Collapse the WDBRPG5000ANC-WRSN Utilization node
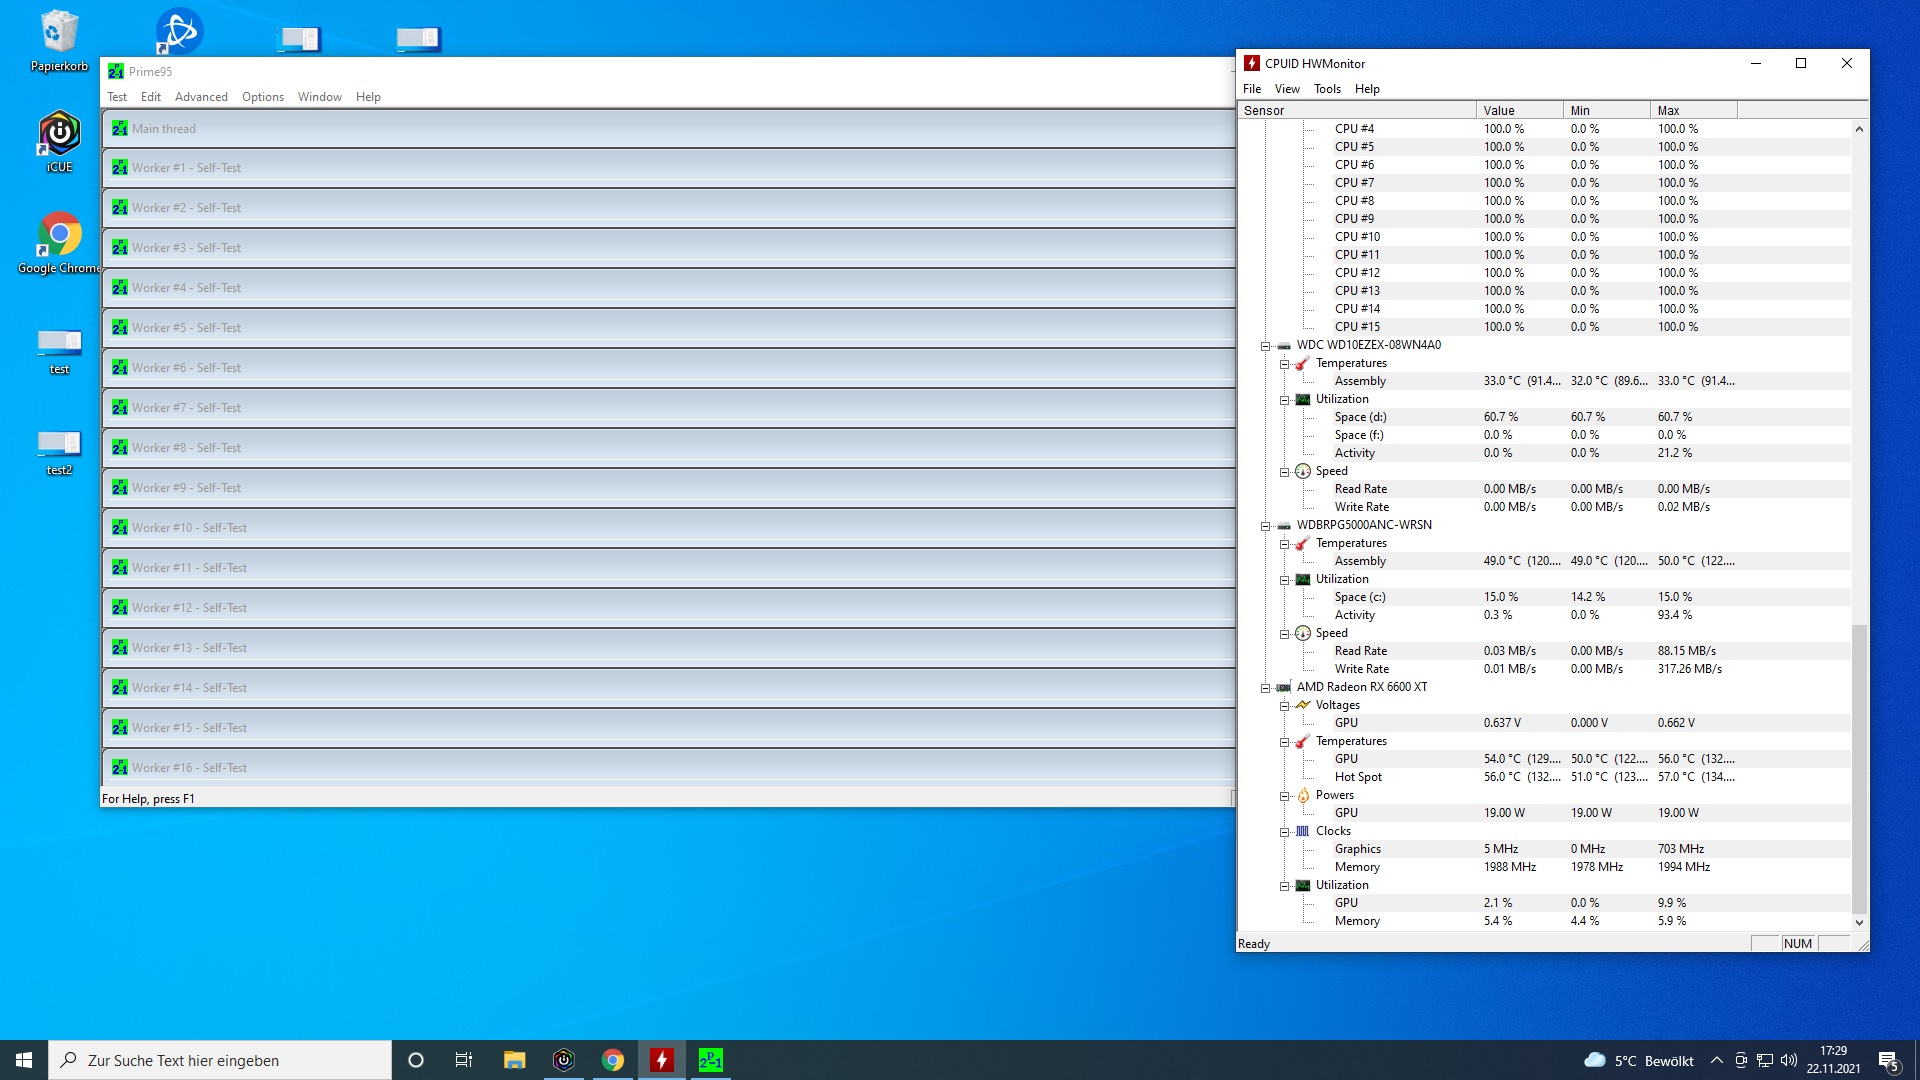The height and width of the screenshot is (1080, 1920). coord(1285,580)
